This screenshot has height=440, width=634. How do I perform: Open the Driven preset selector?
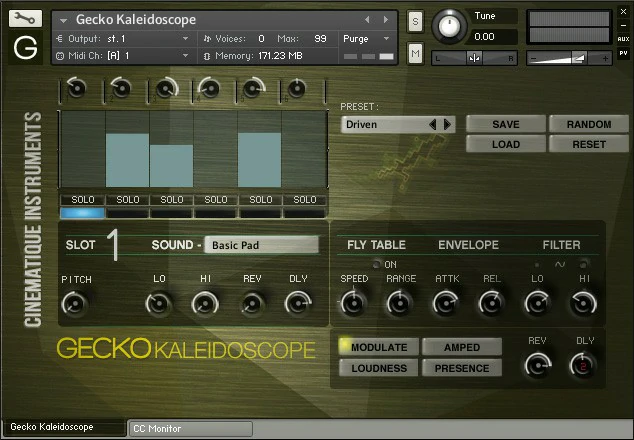(x=398, y=125)
